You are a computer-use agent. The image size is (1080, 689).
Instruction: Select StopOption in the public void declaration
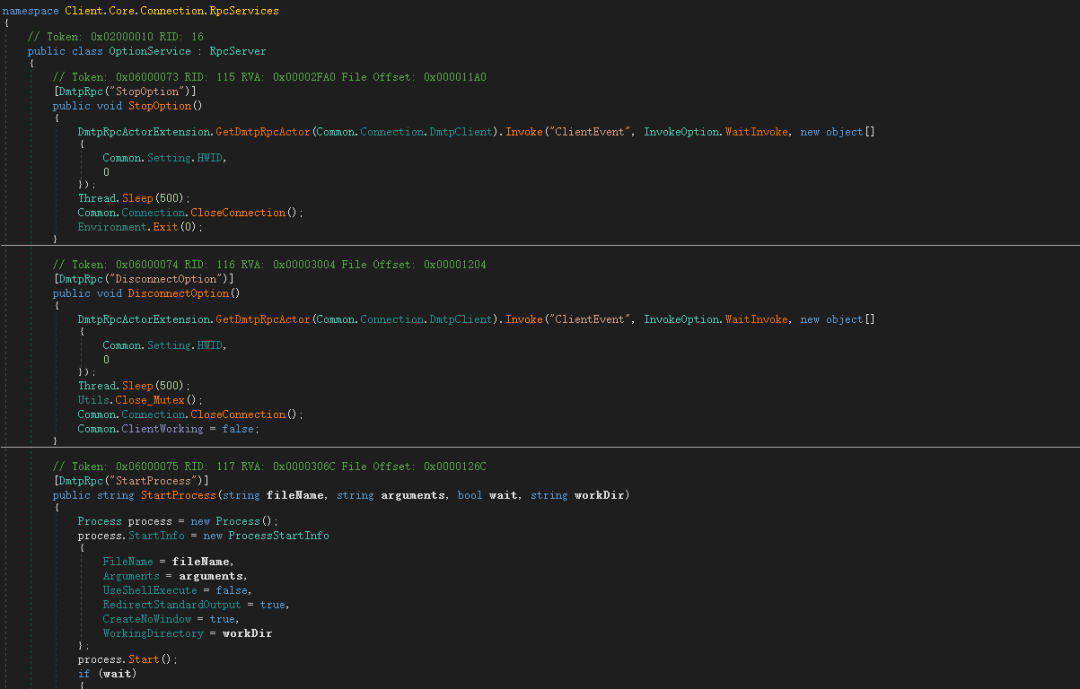(160, 106)
